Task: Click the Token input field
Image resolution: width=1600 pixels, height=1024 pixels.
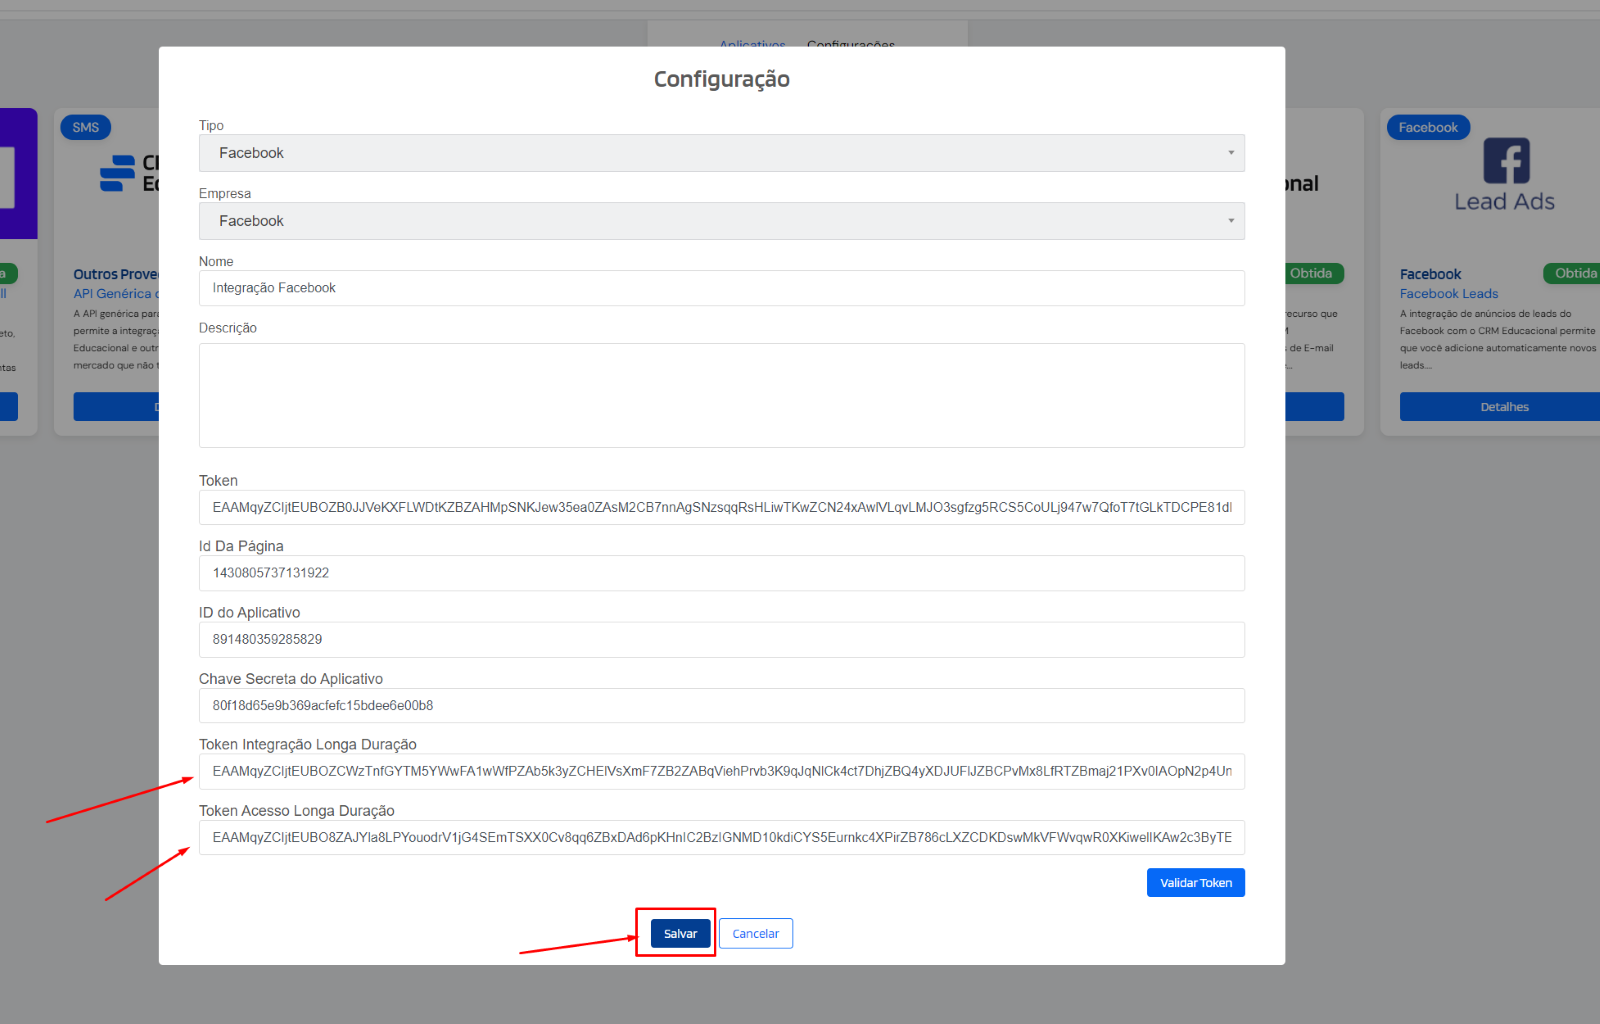Action: pos(721,507)
